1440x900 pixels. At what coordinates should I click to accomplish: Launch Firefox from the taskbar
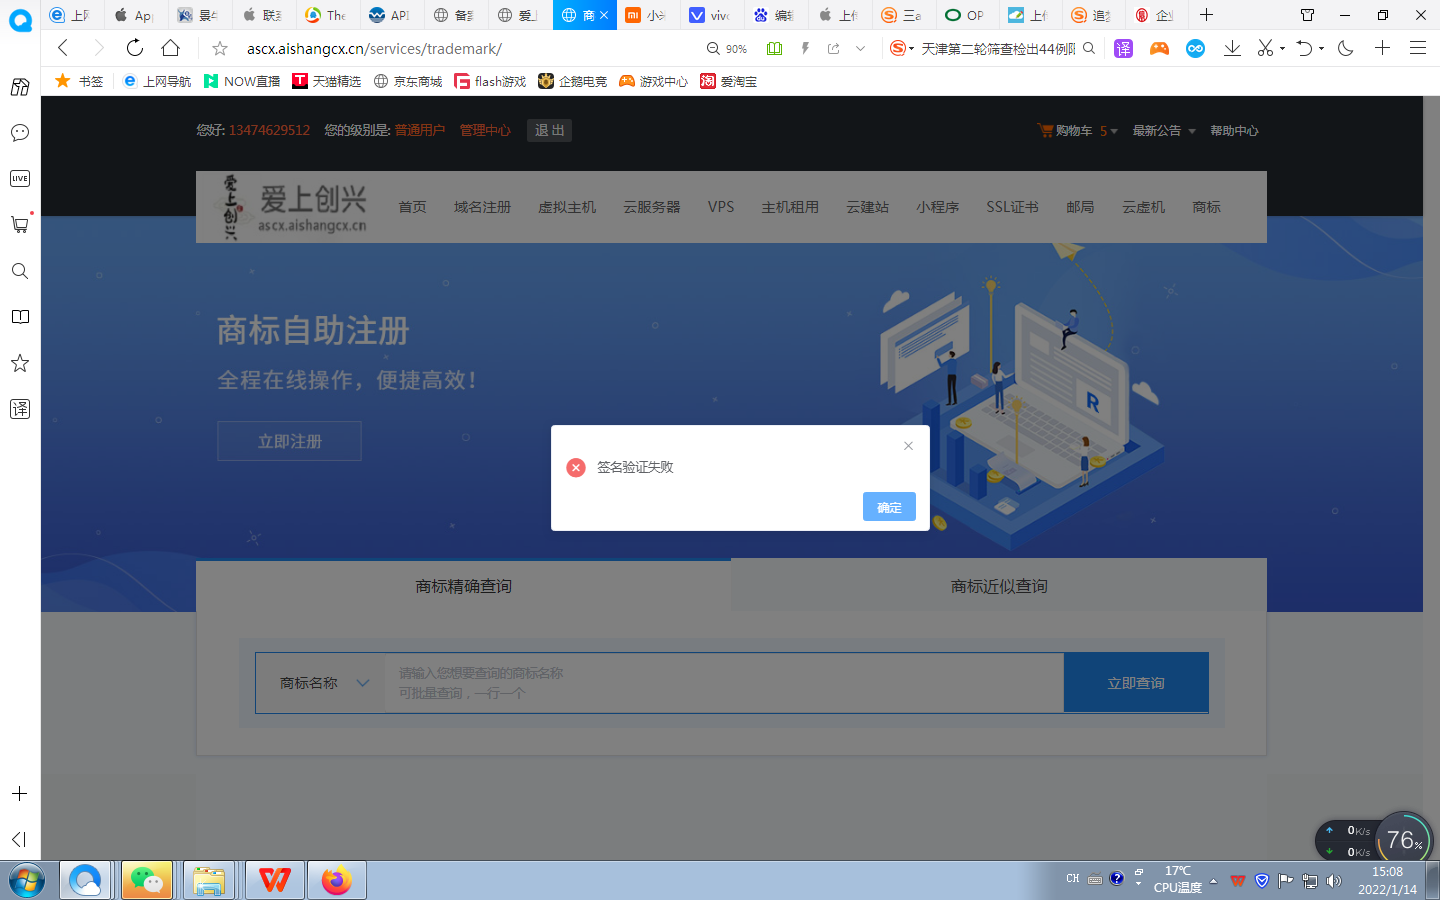[x=336, y=880]
